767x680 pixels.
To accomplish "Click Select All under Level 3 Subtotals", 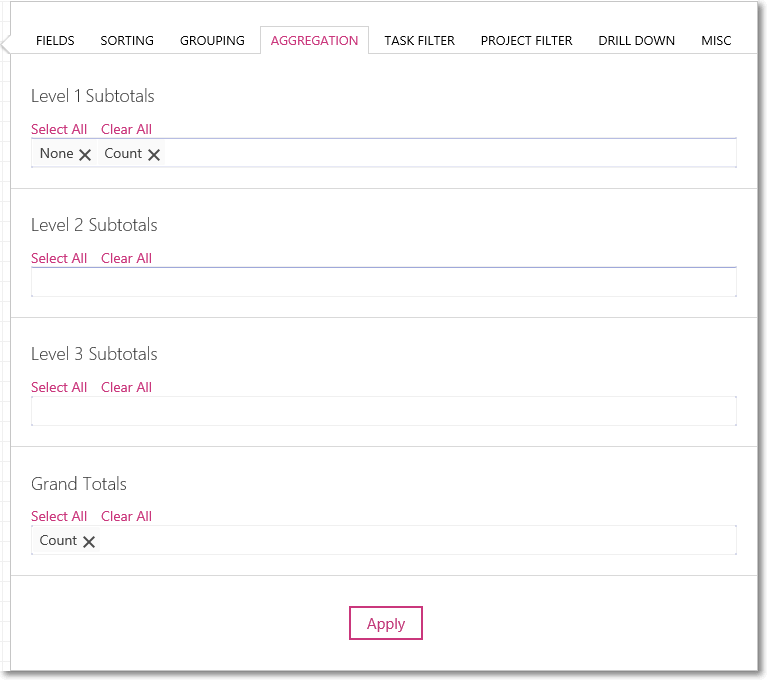I will (59, 387).
